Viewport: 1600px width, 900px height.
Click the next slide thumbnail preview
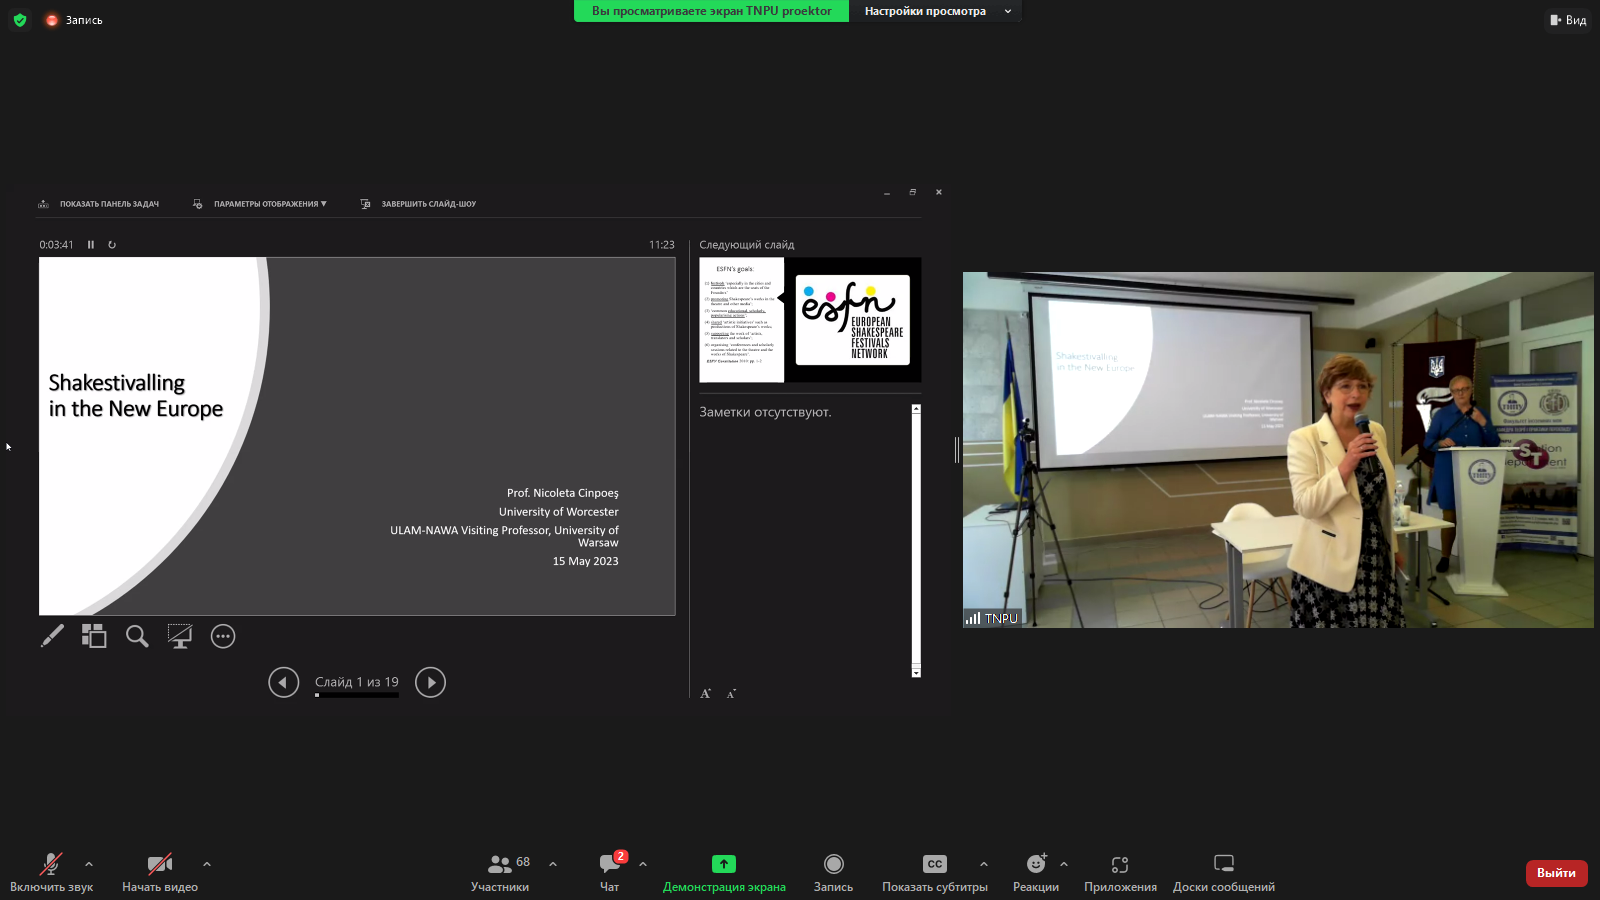point(810,320)
